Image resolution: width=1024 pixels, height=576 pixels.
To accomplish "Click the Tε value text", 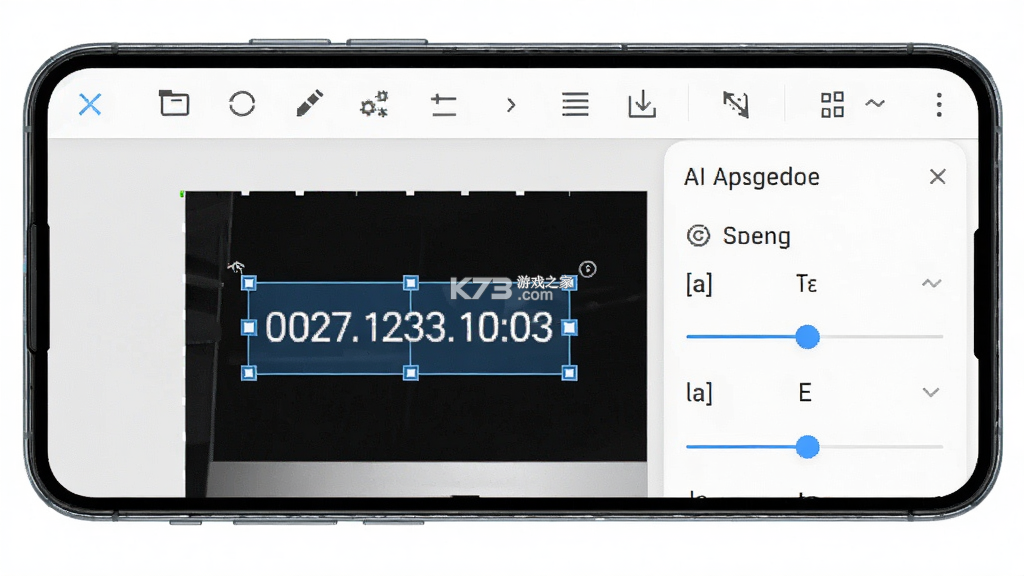I will (806, 283).
